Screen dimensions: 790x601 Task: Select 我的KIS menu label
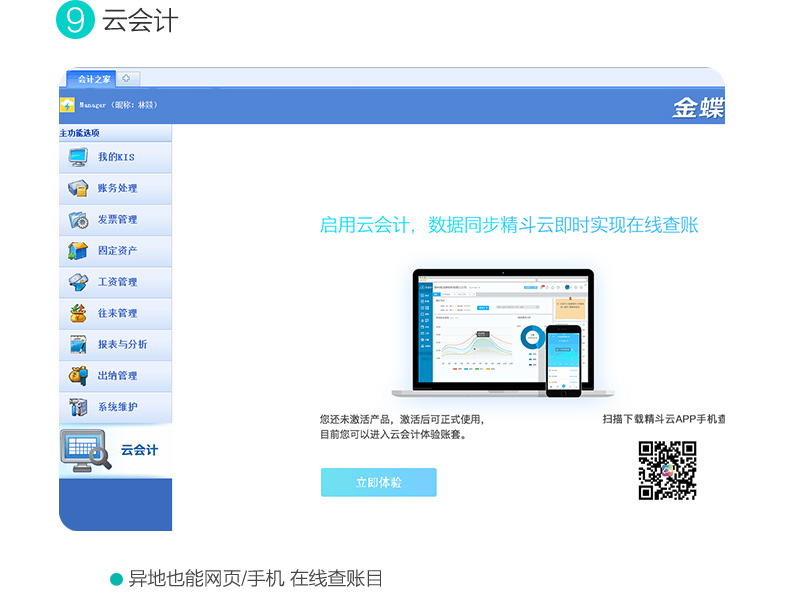pos(116,157)
